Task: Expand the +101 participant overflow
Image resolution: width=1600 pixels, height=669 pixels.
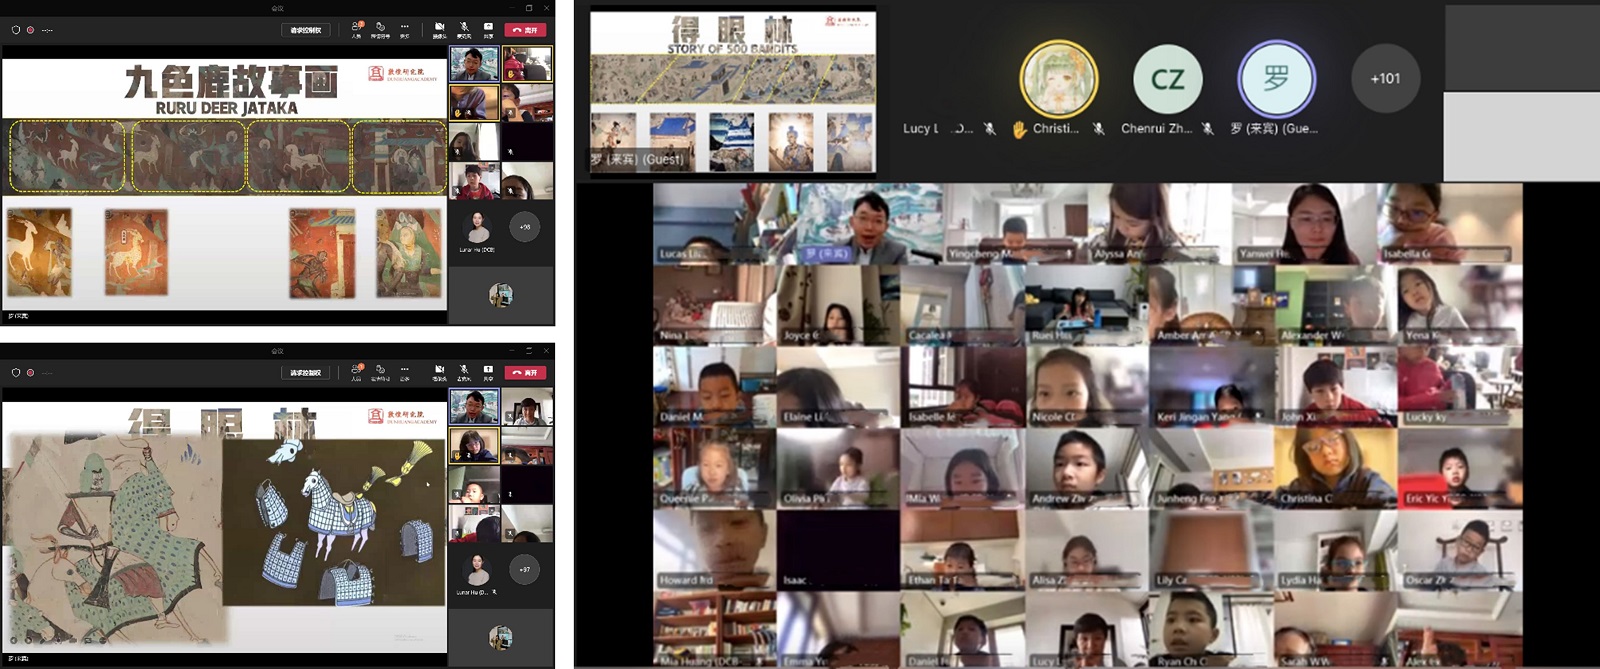Action: [x=1385, y=78]
